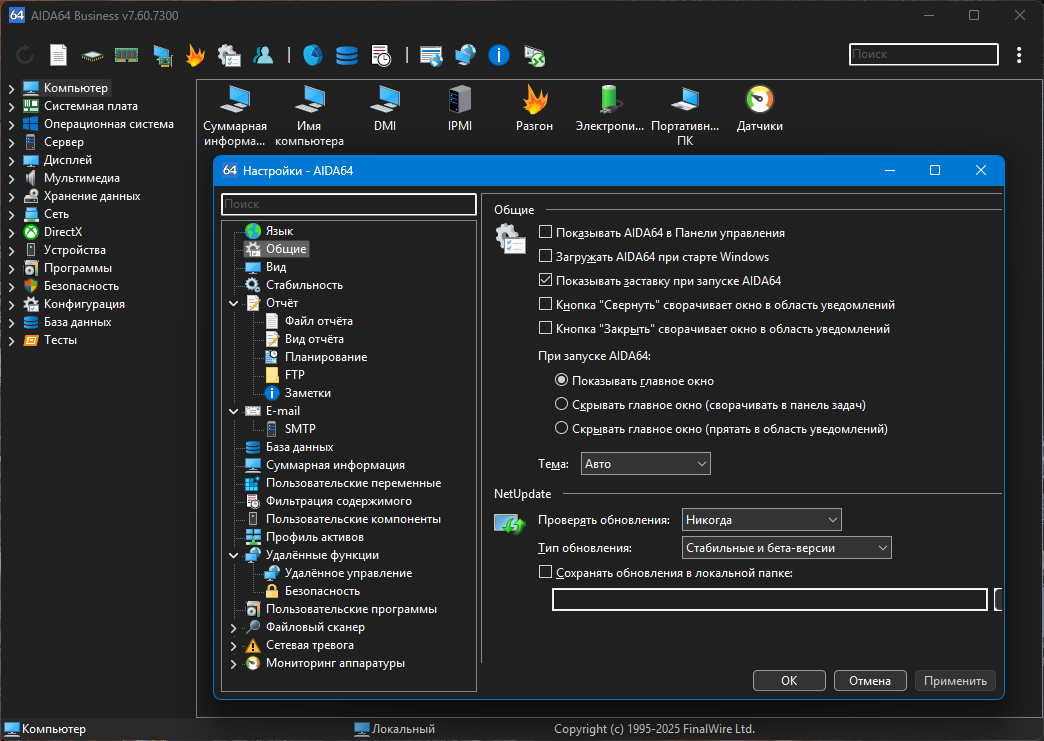Click the flame stability test toolbar icon
This screenshot has height=741, width=1044.
tap(195, 55)
